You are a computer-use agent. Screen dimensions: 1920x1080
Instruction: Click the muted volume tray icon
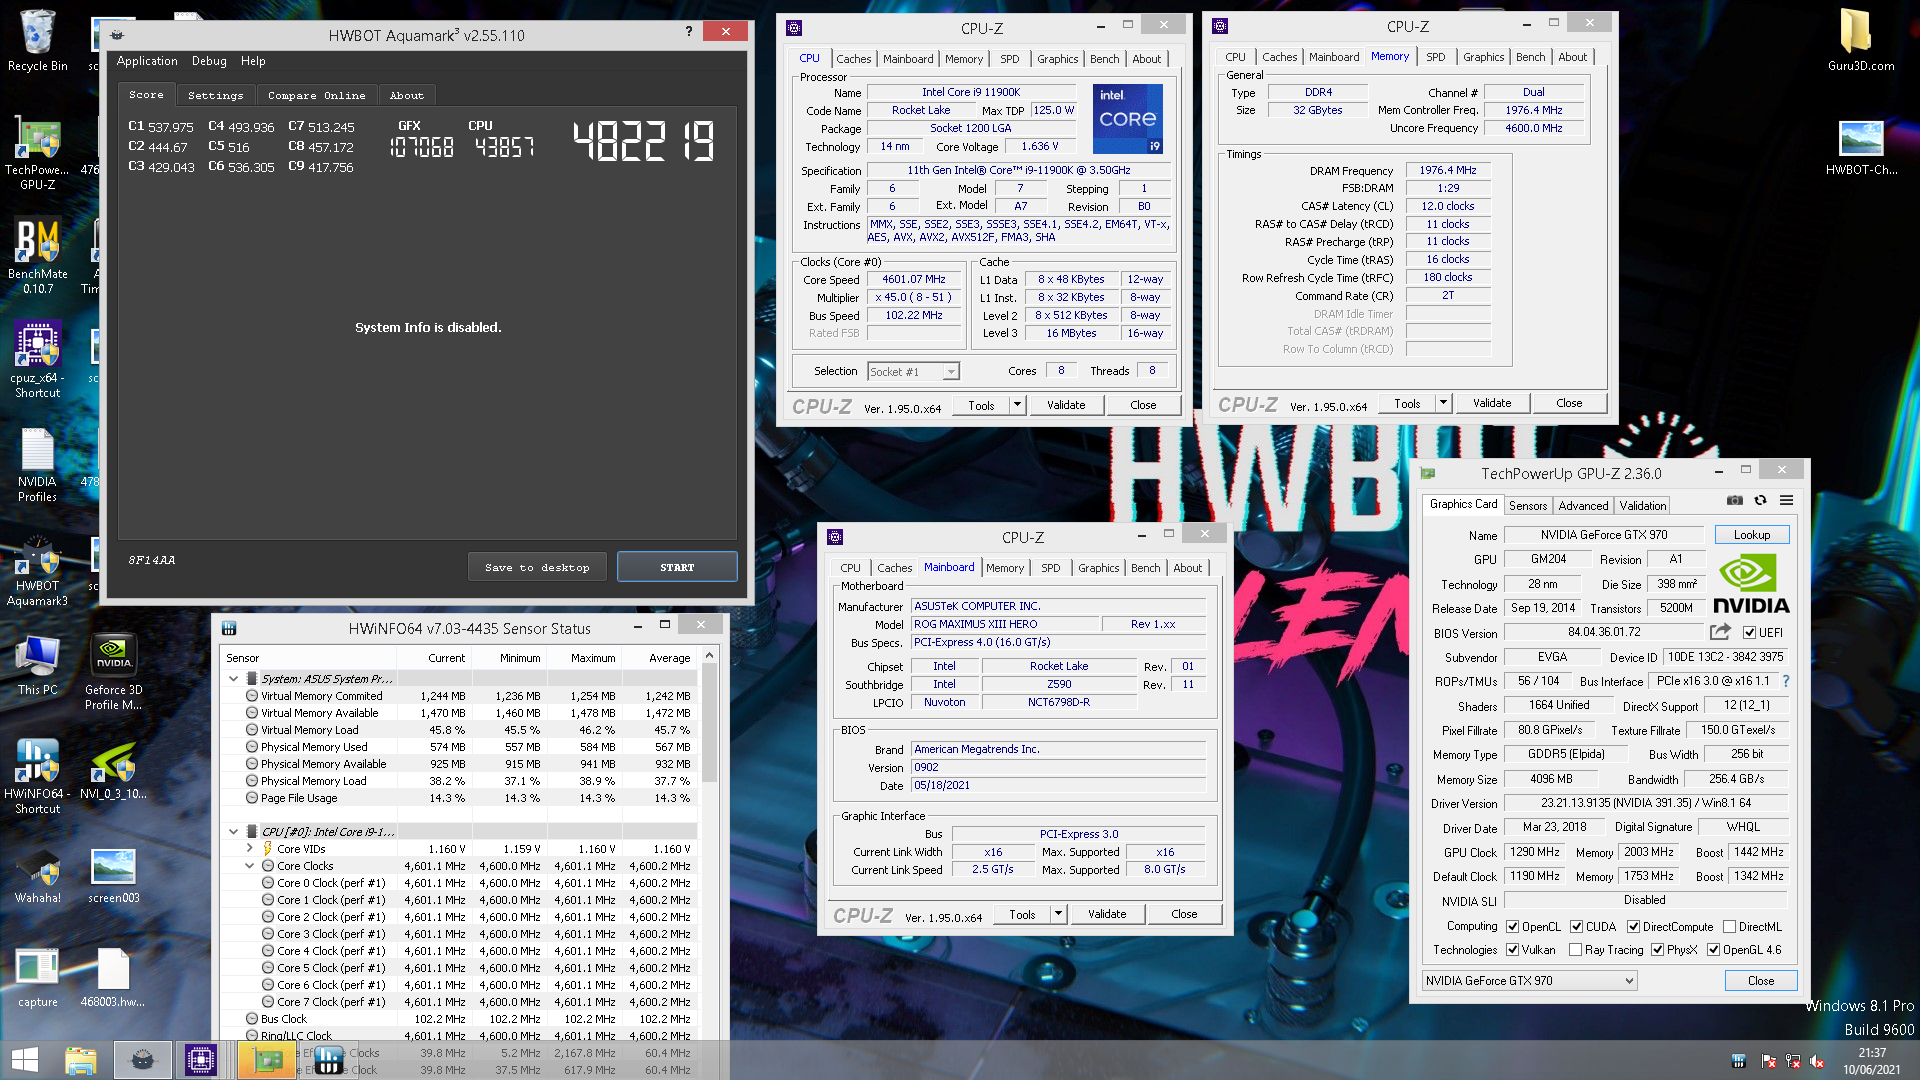(1817, 1062)
